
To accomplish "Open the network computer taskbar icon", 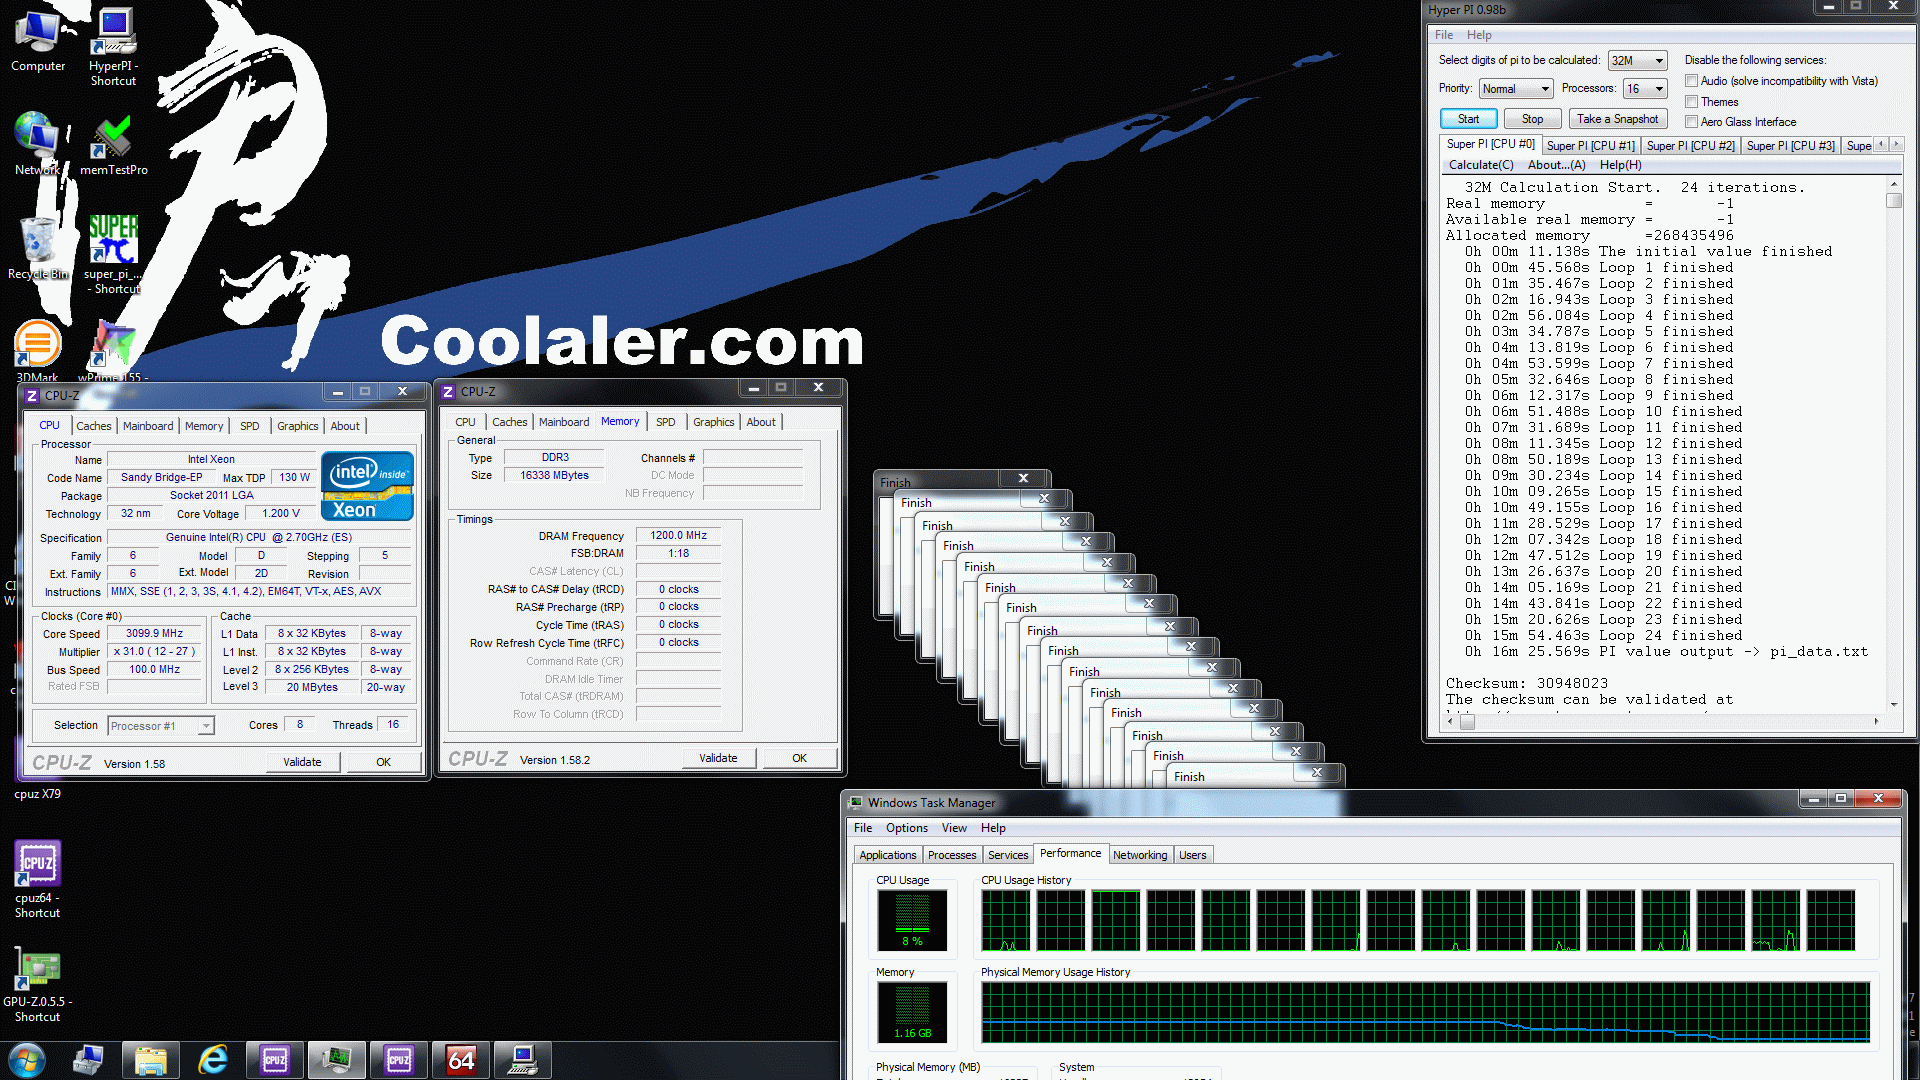I will pos(88,1060).
